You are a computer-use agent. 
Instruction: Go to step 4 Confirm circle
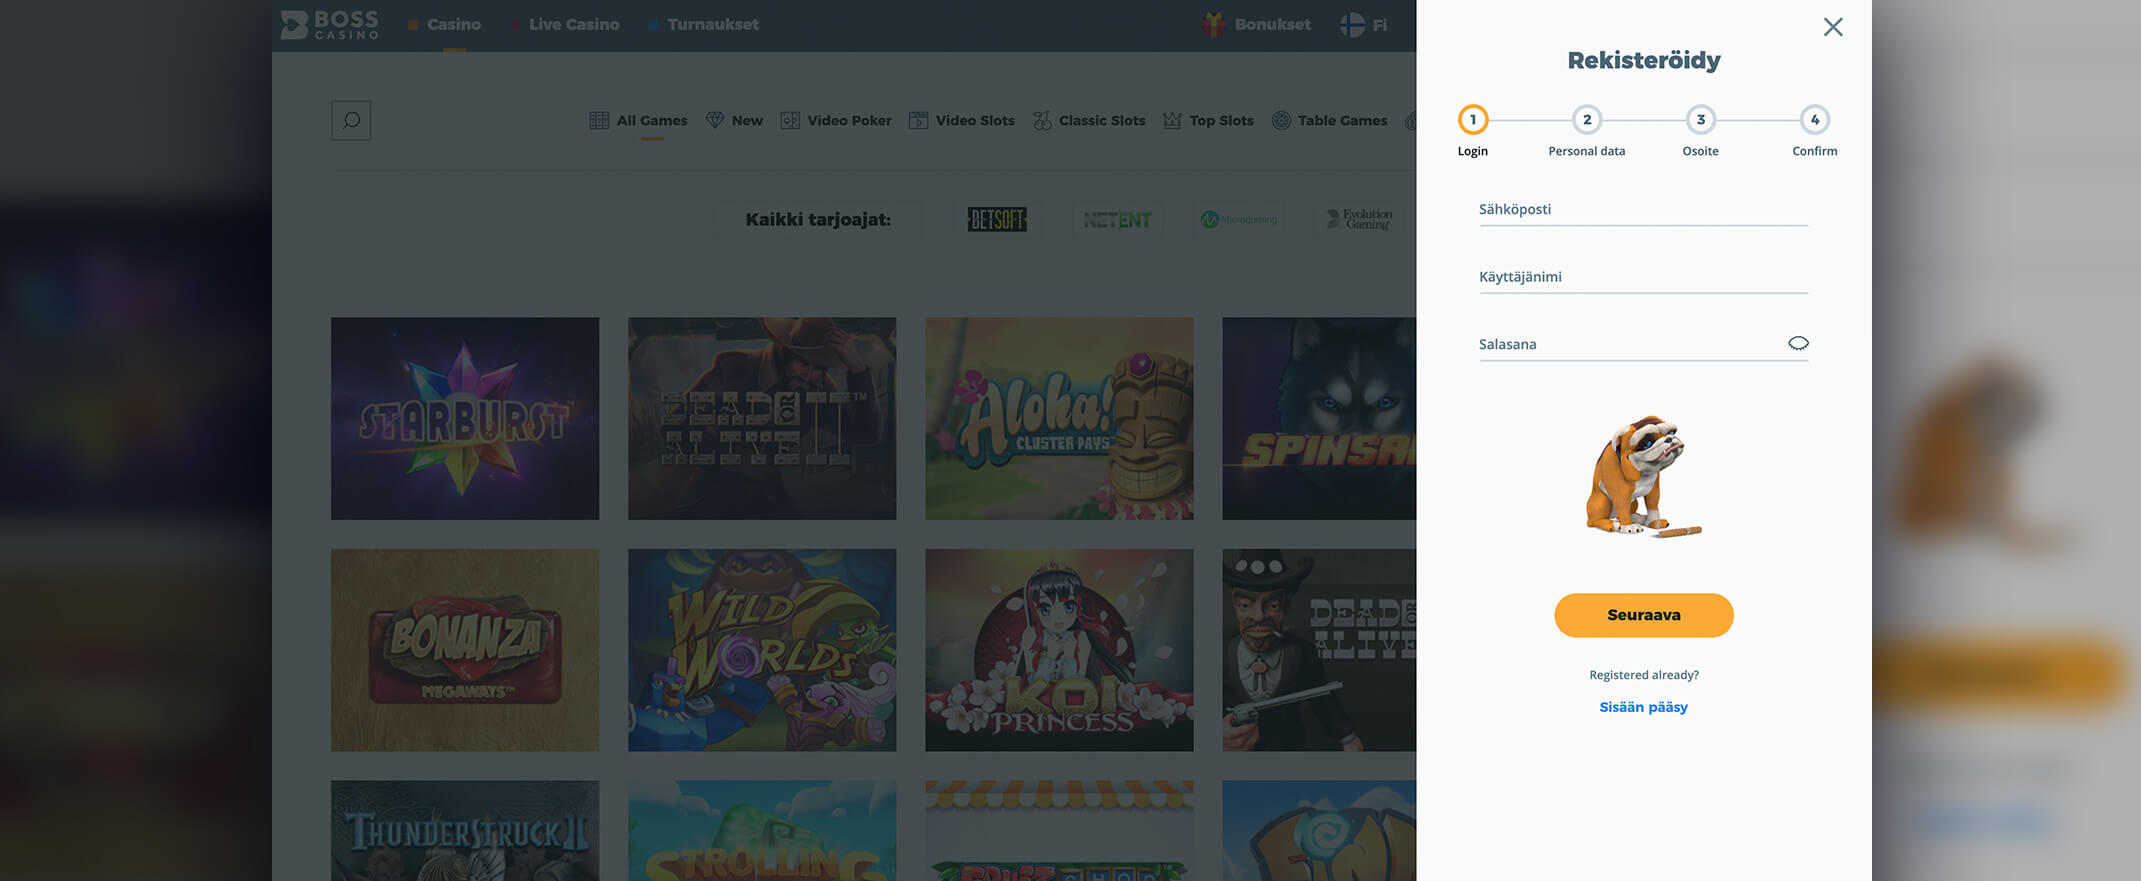pos(1815,120)
